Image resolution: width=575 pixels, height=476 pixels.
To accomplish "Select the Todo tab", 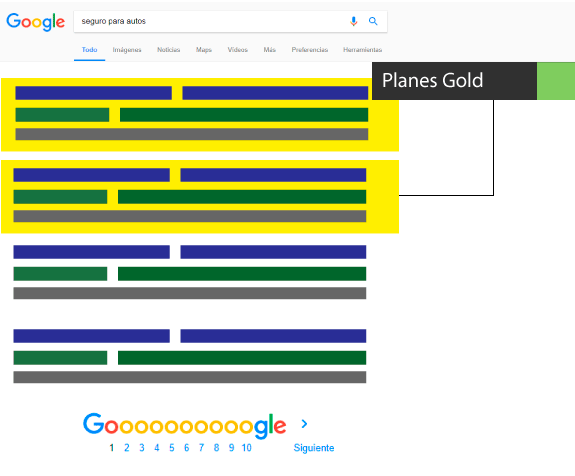I will tap(89, 50).
